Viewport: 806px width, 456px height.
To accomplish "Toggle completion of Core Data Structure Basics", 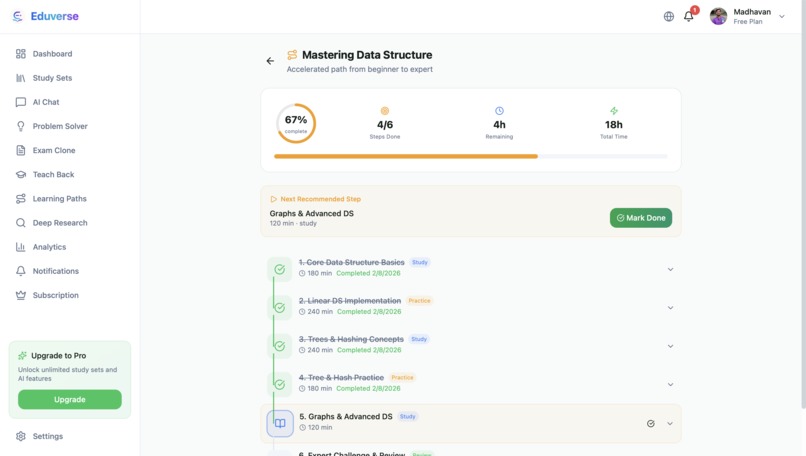I will (x=280, y=269).
